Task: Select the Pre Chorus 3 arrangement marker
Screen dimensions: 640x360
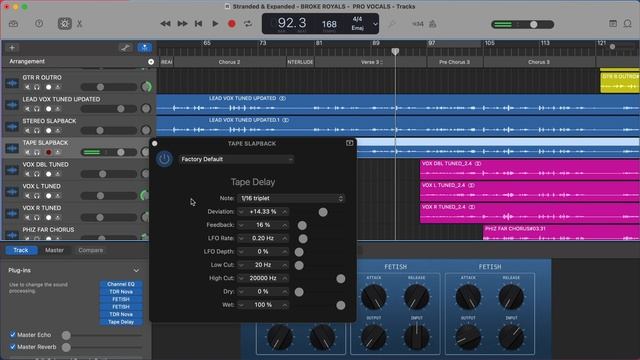Action: point(455,62)
